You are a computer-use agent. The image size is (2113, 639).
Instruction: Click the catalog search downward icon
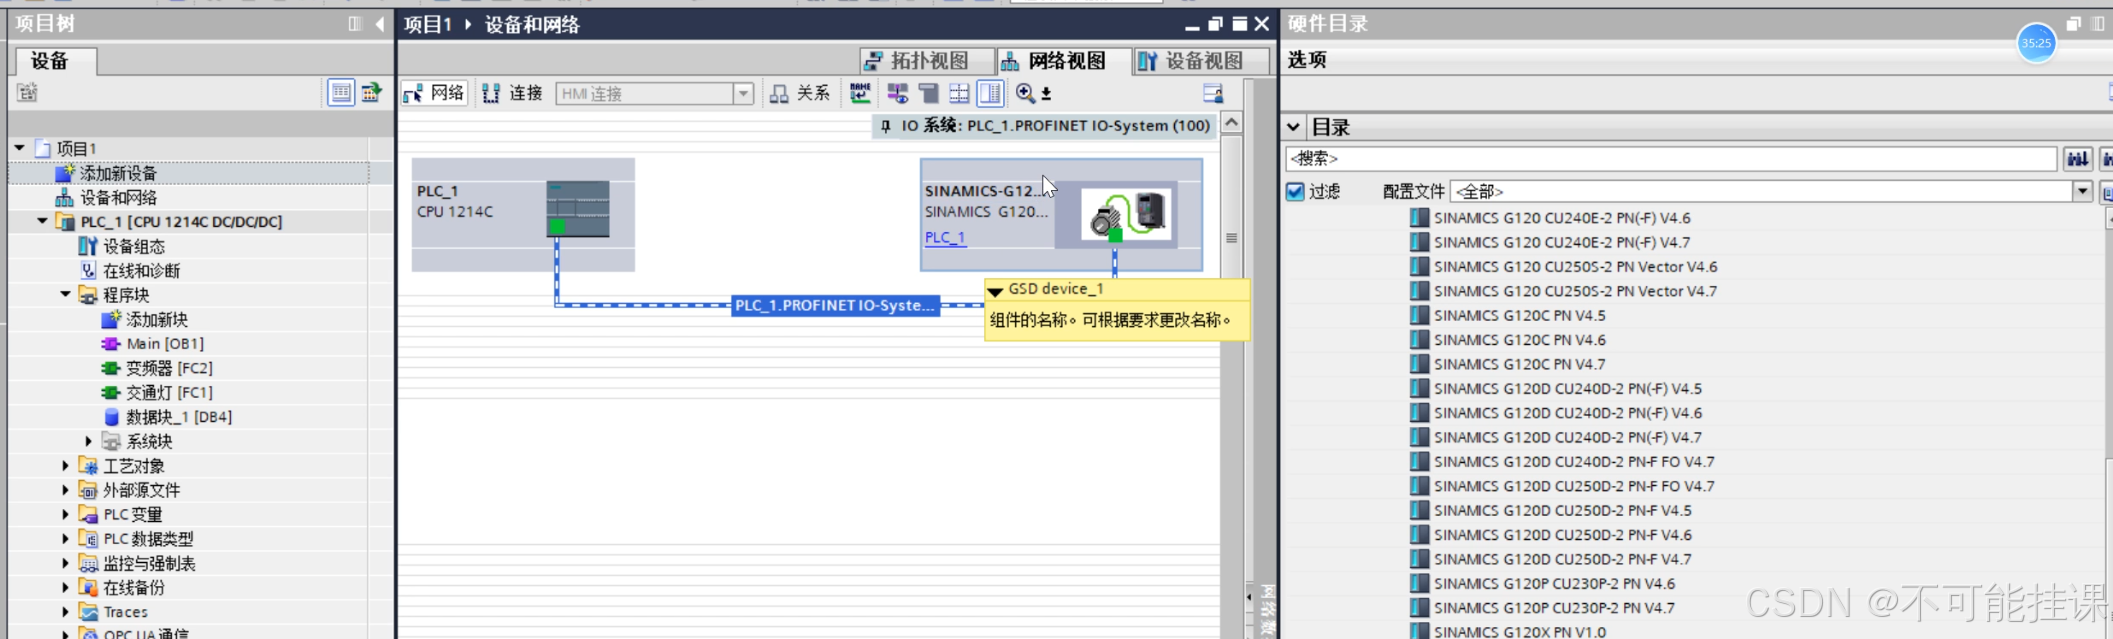click(2077, 158)
